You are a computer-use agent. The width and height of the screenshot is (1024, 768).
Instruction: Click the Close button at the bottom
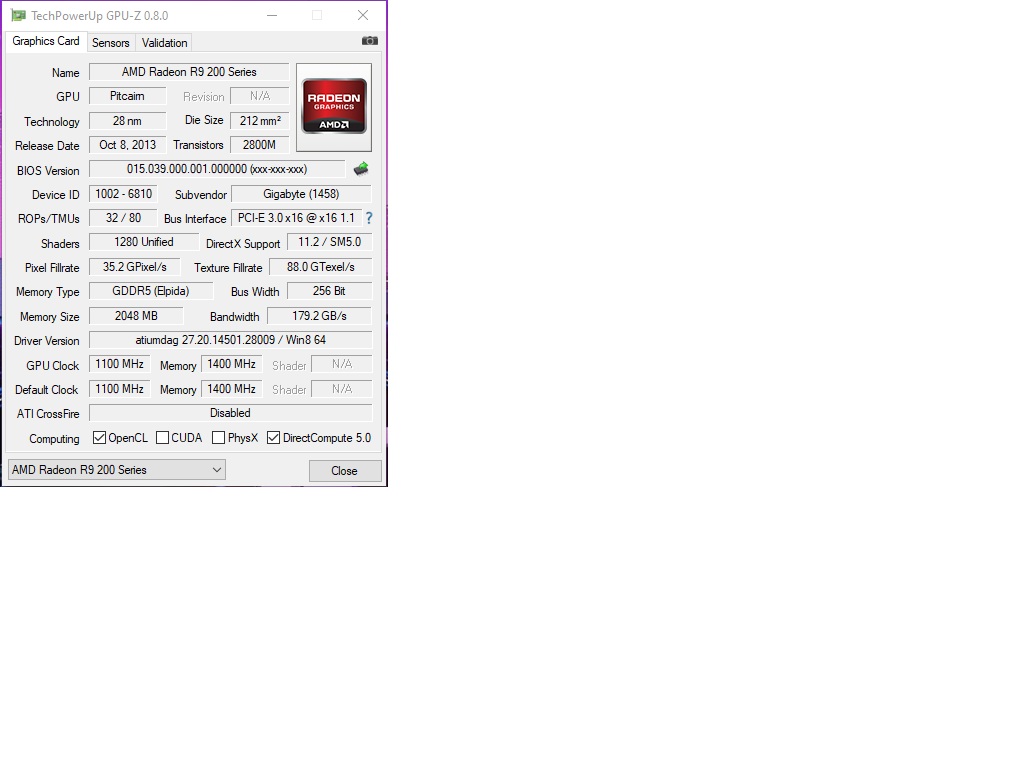tap(345, 471)
